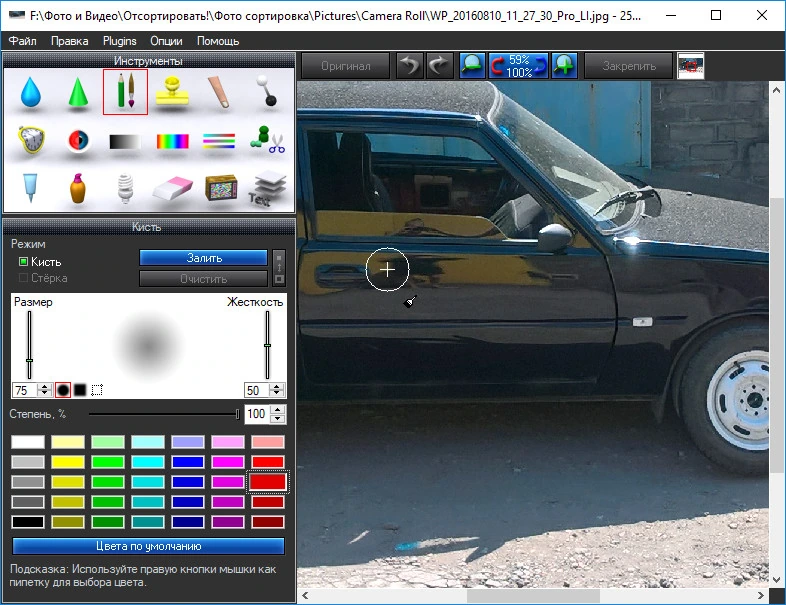The image size is (786, 605).
Task: Select the scissors cutout tool
Action: pos(267,140)
